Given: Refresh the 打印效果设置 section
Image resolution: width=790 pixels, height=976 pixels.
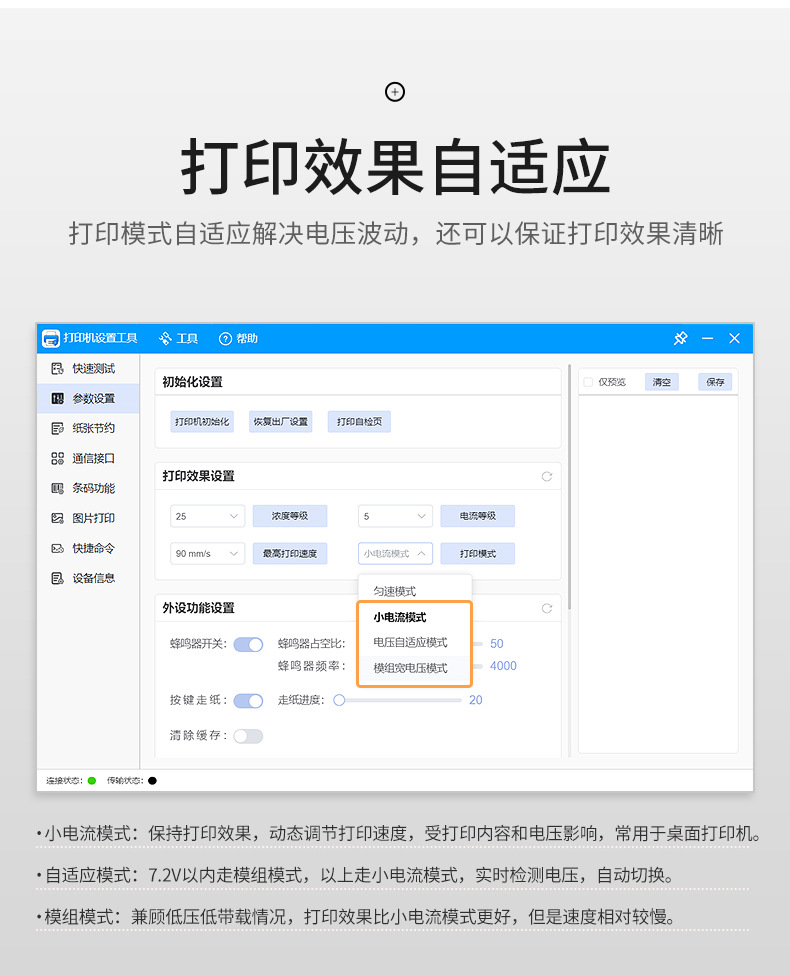Looking at the screenshot, I should (547, 476).
